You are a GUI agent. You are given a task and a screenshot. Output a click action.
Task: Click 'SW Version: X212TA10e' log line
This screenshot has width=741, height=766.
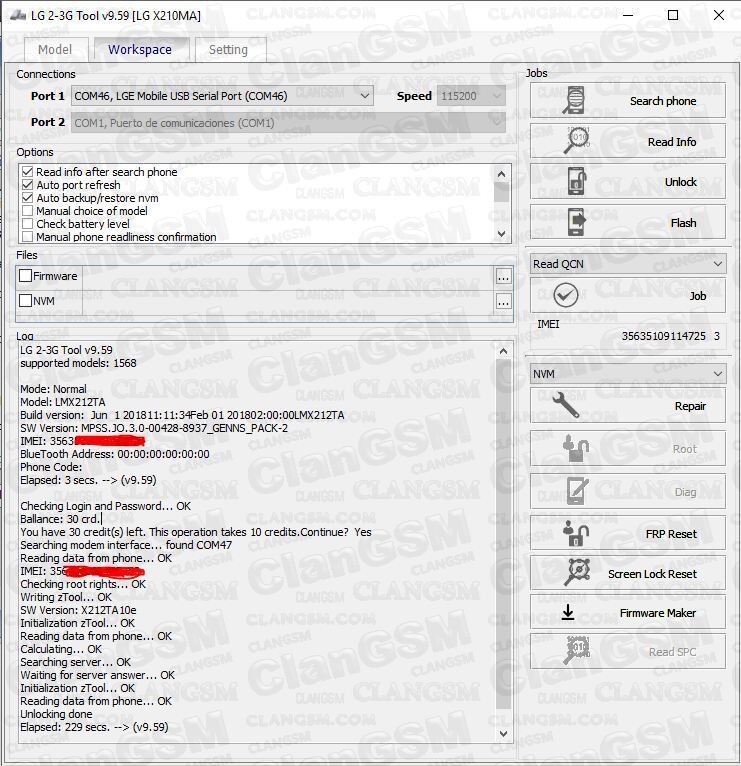(78, 610)
